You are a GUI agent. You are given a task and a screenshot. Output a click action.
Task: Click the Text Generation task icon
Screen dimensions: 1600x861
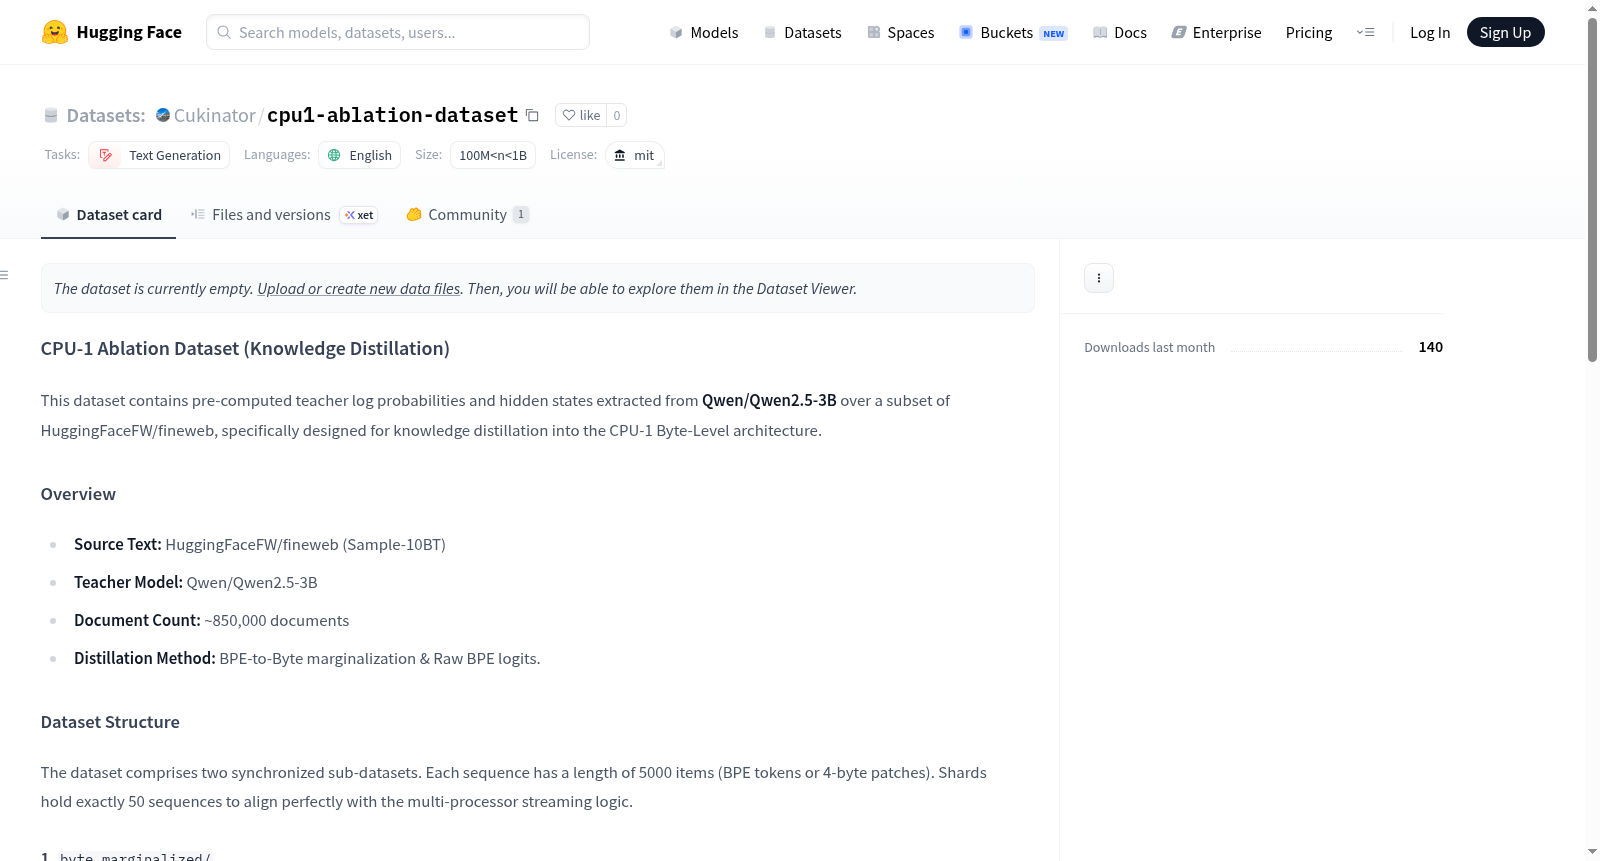106,155
